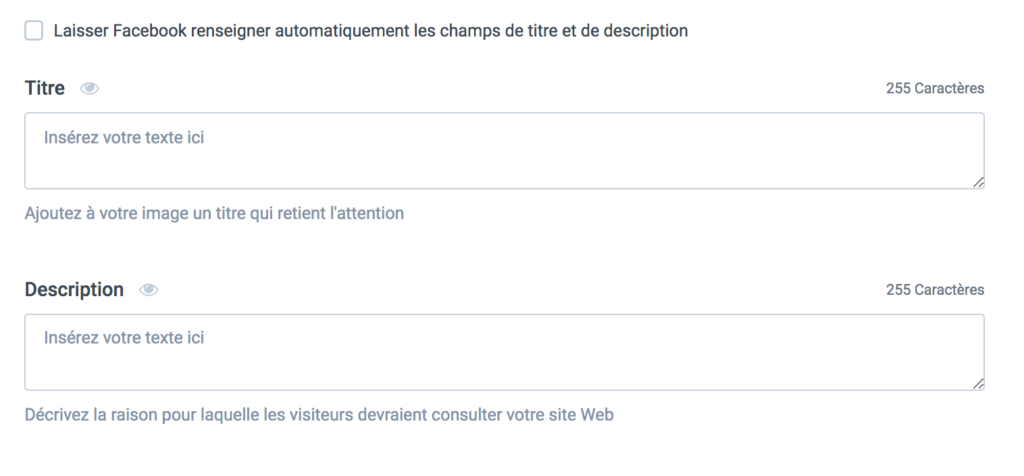Click the resize grip of the Description textarea
The height and width of the screenshot is (476, 1024).
tap(978, 384)
